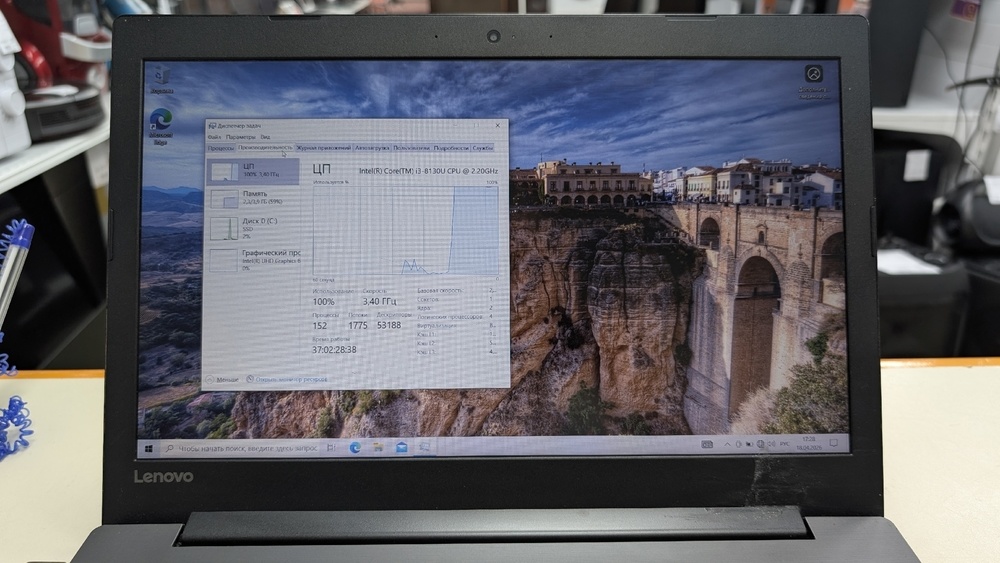The height and width of the screenshot is (563, 1000).
Task: Select the Память resource in the sidebar
Action: [253, 198]
